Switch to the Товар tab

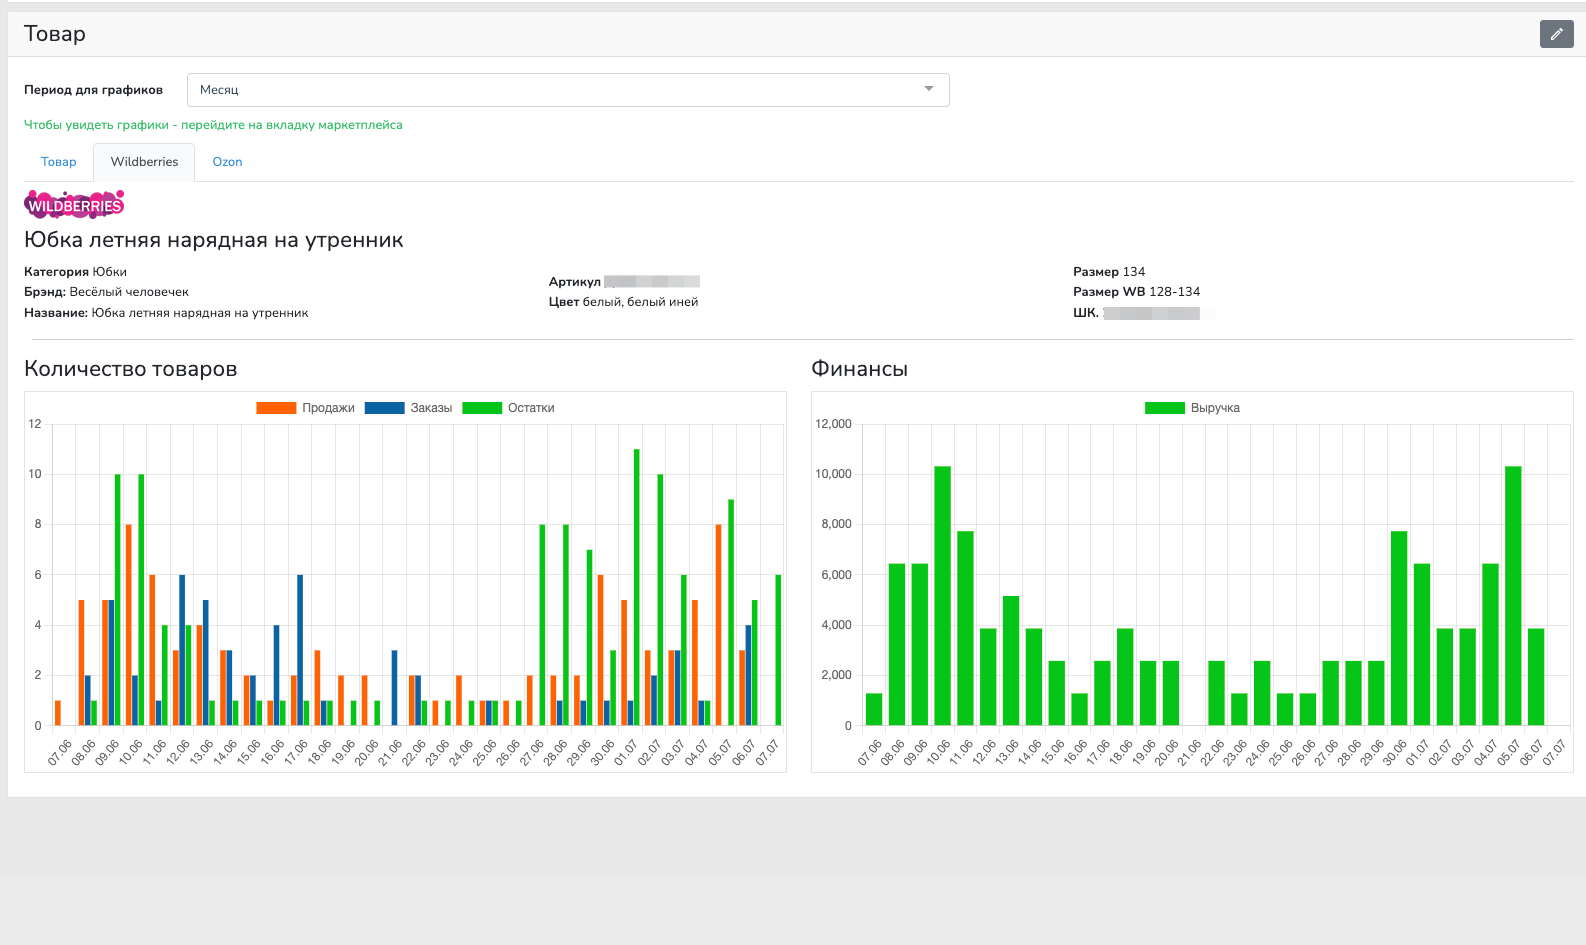[58, 162]
